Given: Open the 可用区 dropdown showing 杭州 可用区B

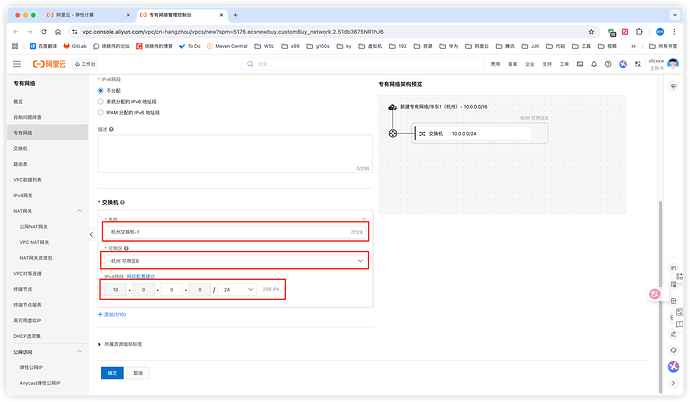Looking at the screenshot, I should click(235, 261).
